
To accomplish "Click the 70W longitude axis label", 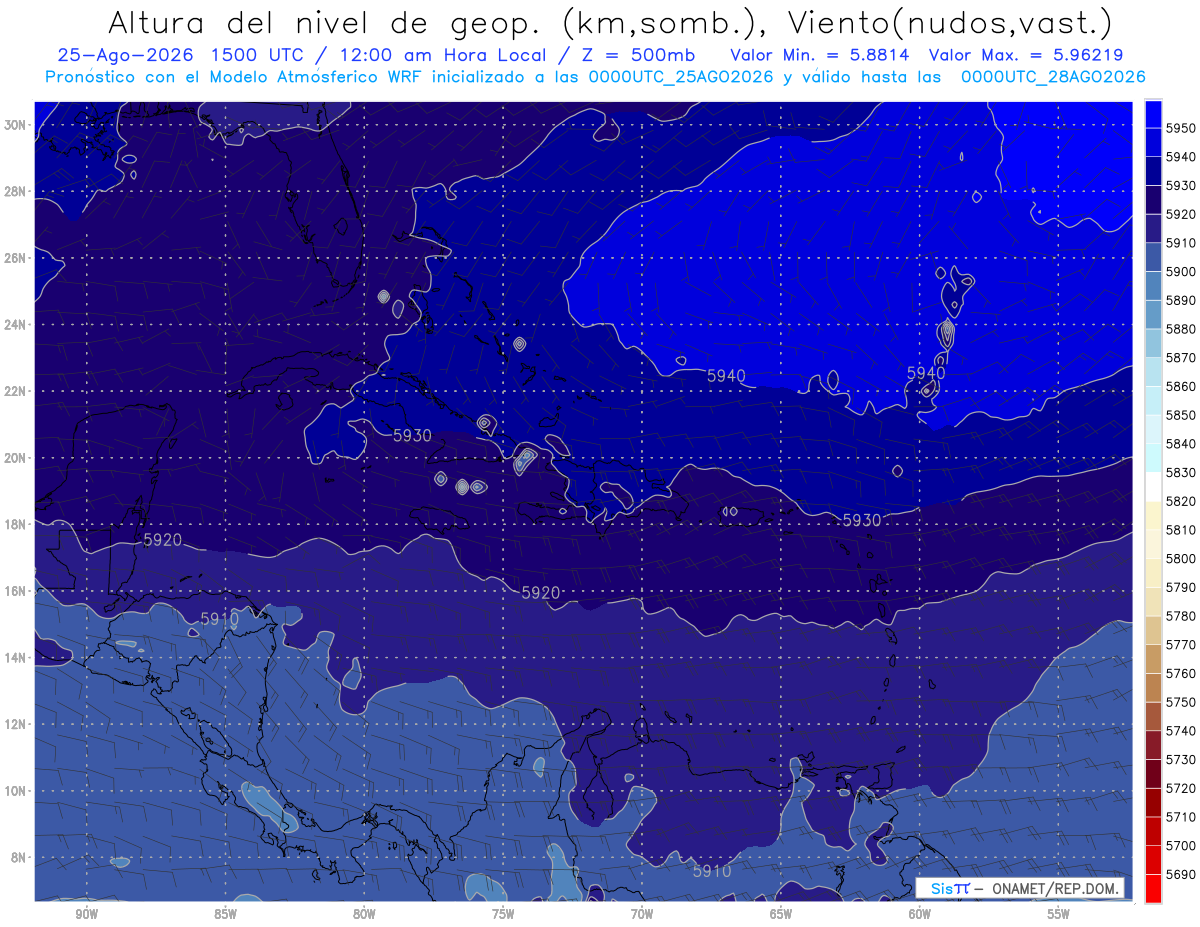I will pos(642,914).
